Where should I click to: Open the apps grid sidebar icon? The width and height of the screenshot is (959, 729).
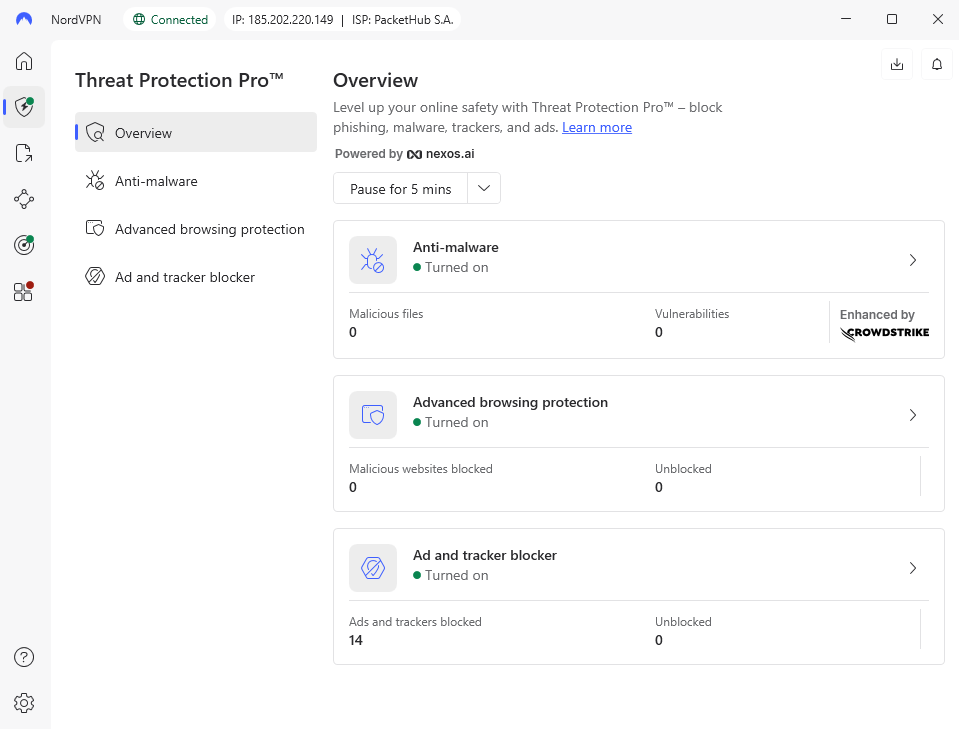[x=23, y=292]
